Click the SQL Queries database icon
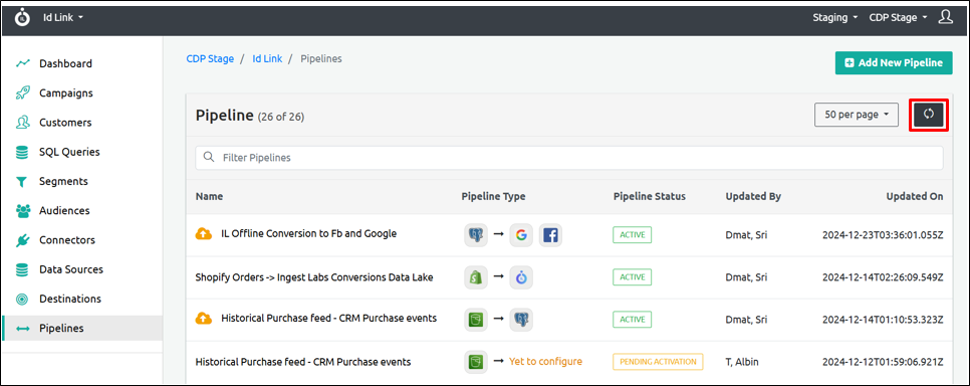Screen dimensions: 970x386 pos(23,152)
